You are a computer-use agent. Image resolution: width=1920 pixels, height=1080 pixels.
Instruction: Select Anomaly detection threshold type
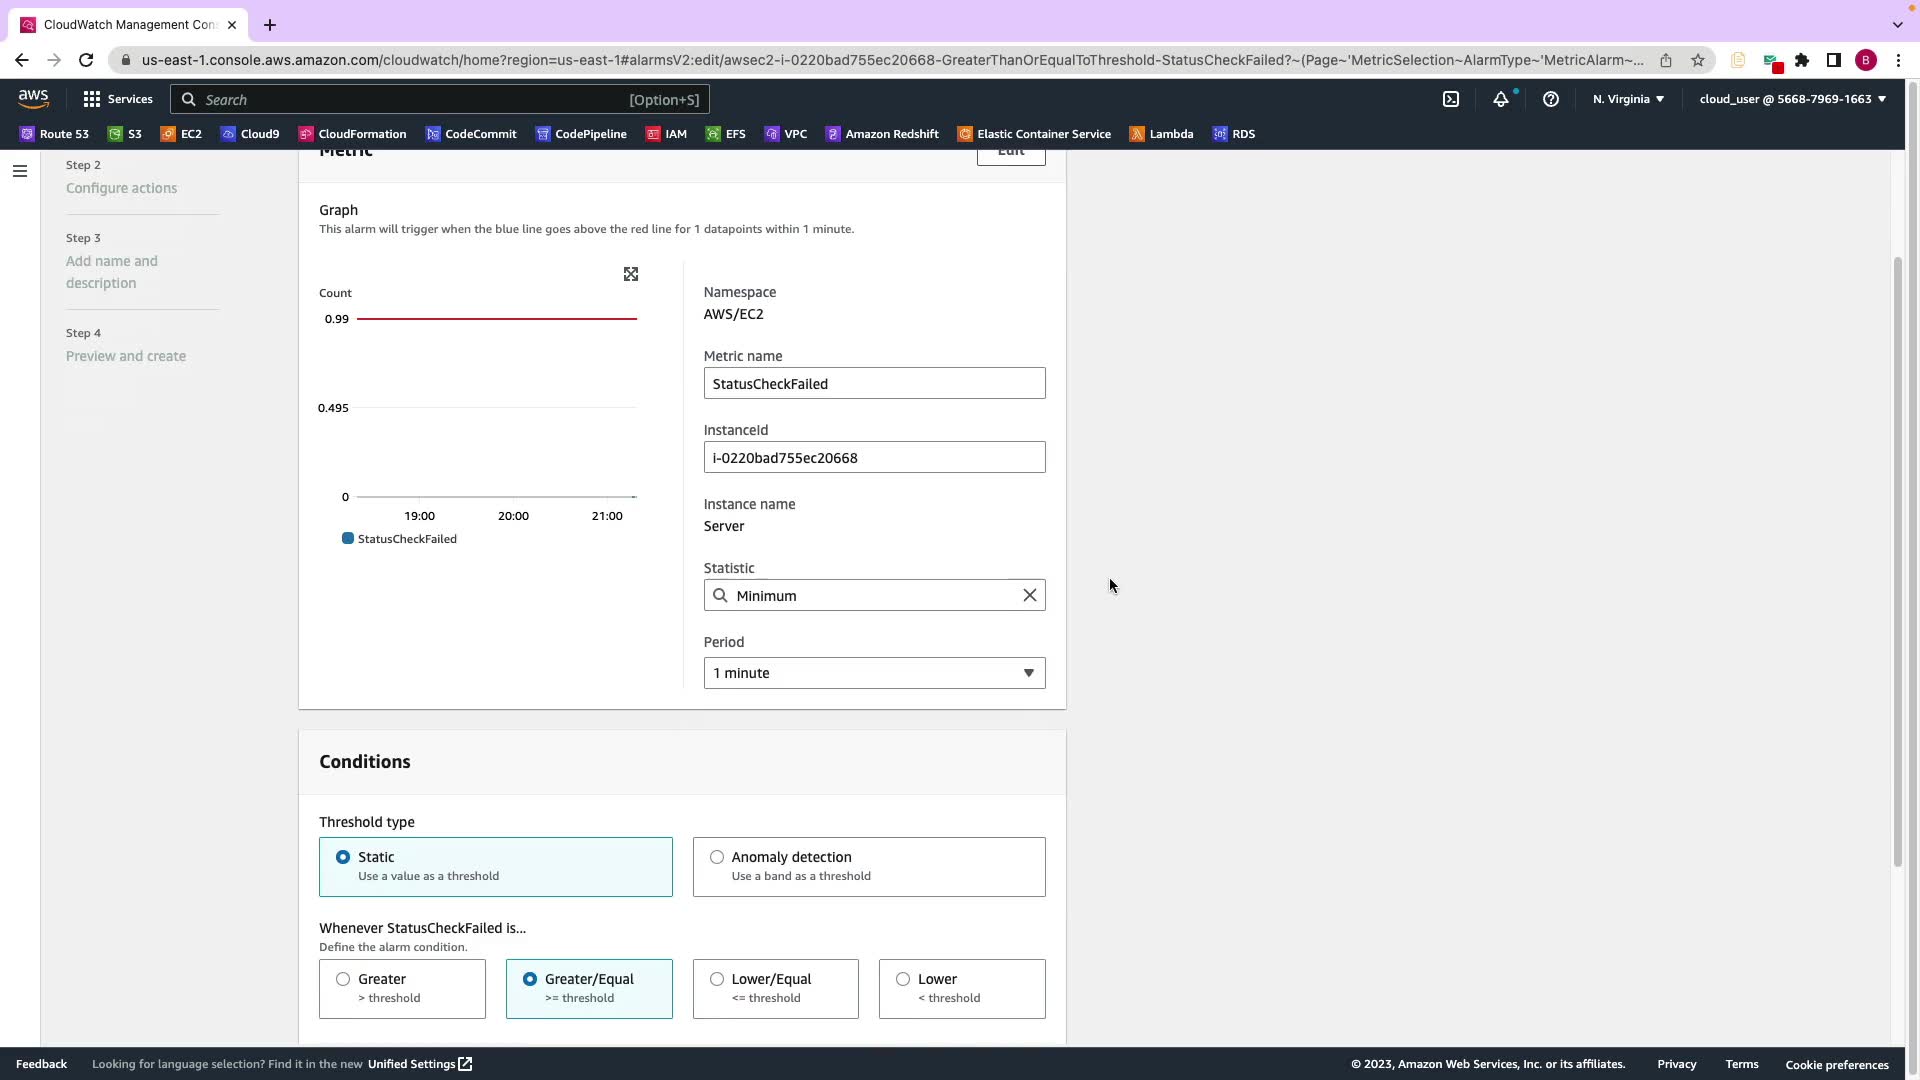tap(717, 857)
